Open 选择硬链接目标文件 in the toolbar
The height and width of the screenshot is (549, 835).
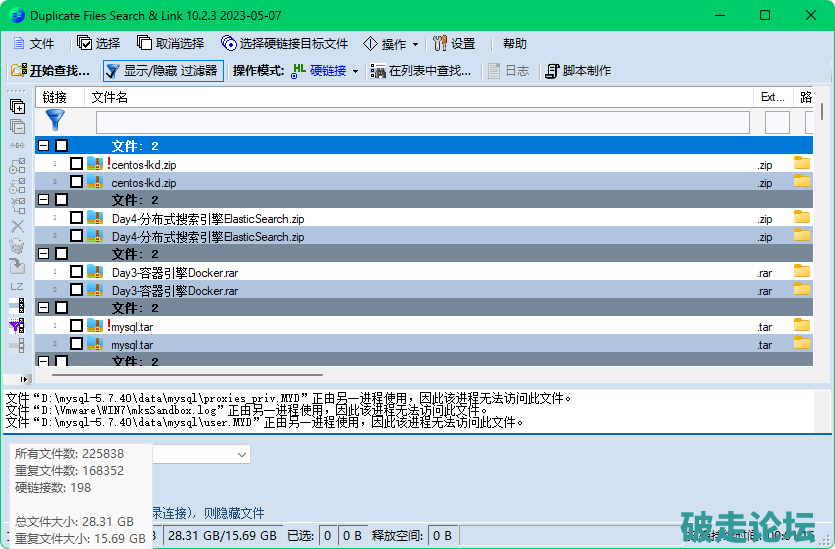(285, 44)
